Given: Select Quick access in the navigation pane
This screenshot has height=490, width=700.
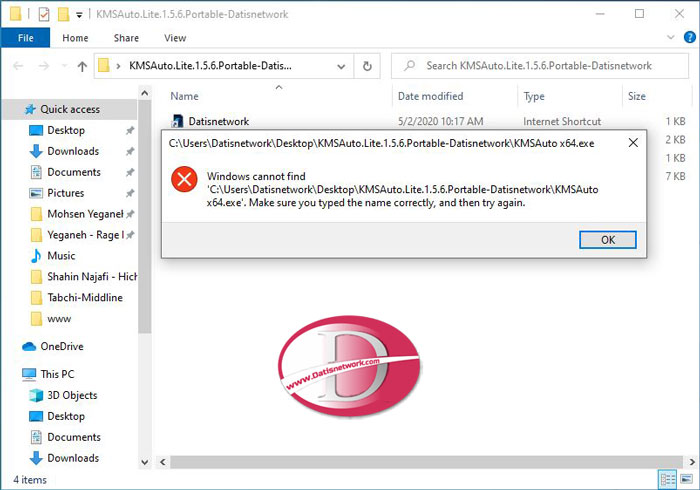Looking at the screenshot, I should point(70,109).
